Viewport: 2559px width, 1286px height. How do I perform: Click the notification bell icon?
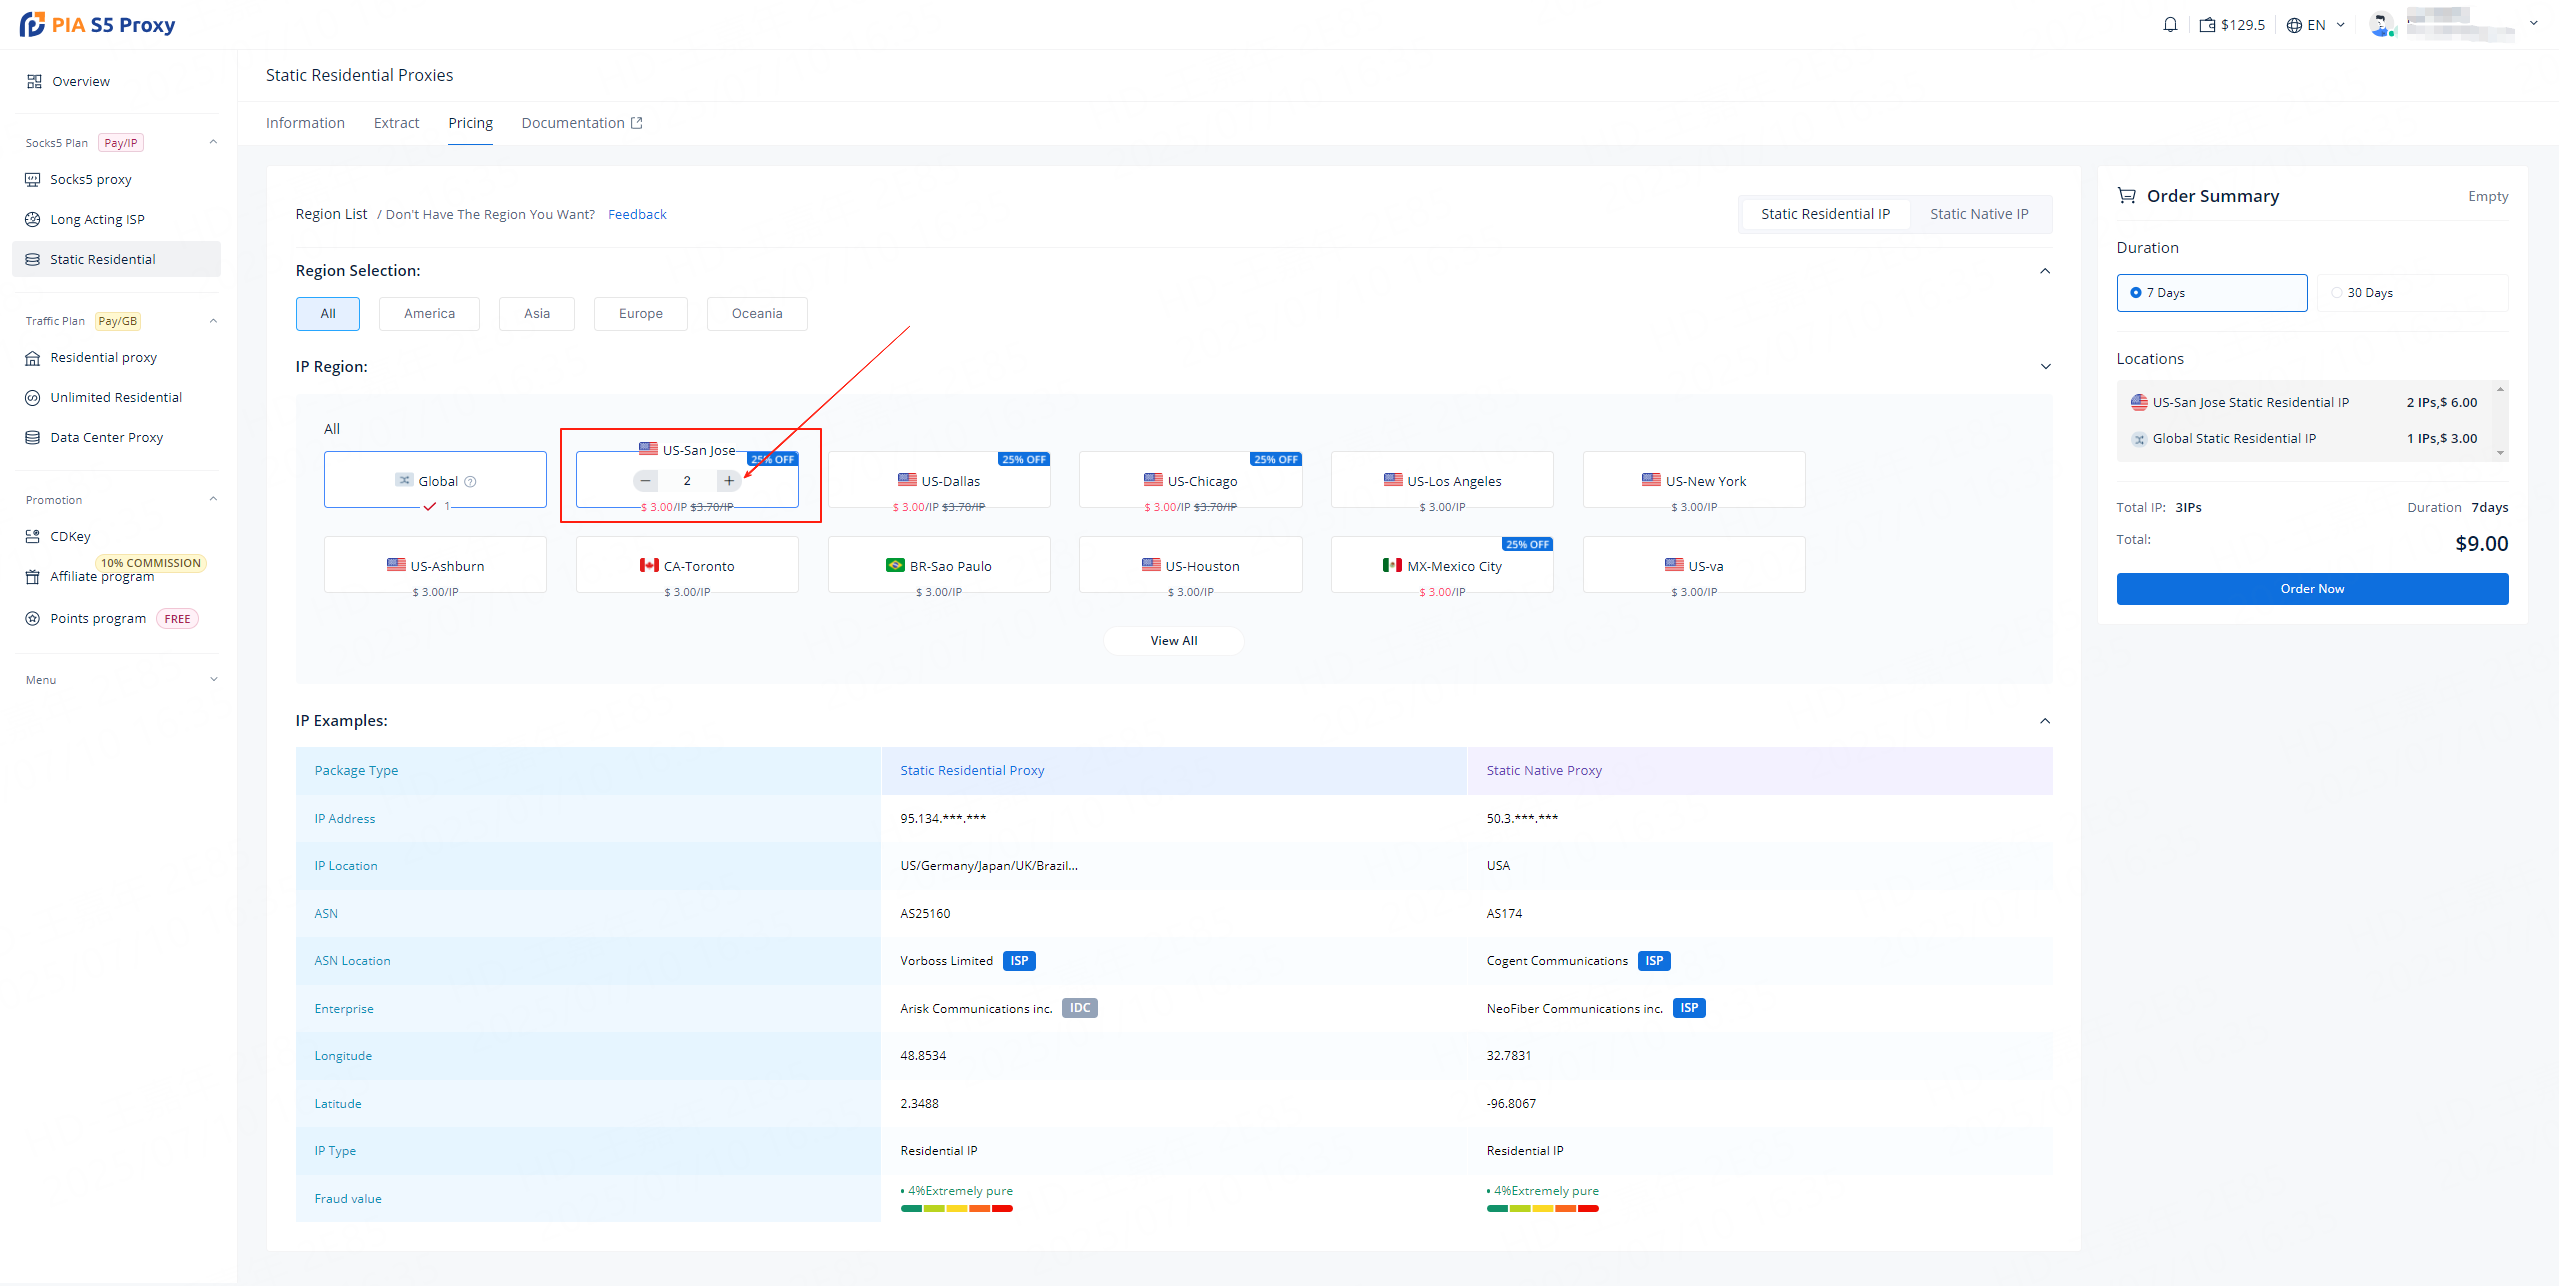2169,25
